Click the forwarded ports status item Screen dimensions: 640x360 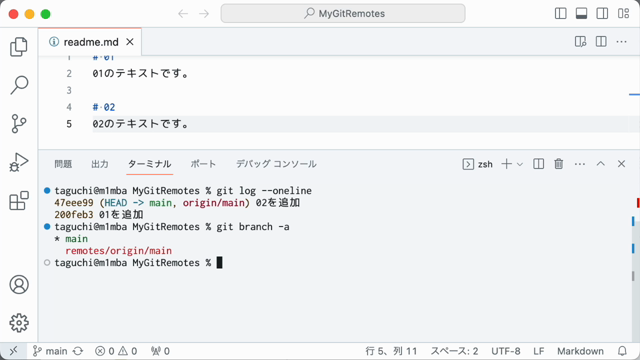160,351
